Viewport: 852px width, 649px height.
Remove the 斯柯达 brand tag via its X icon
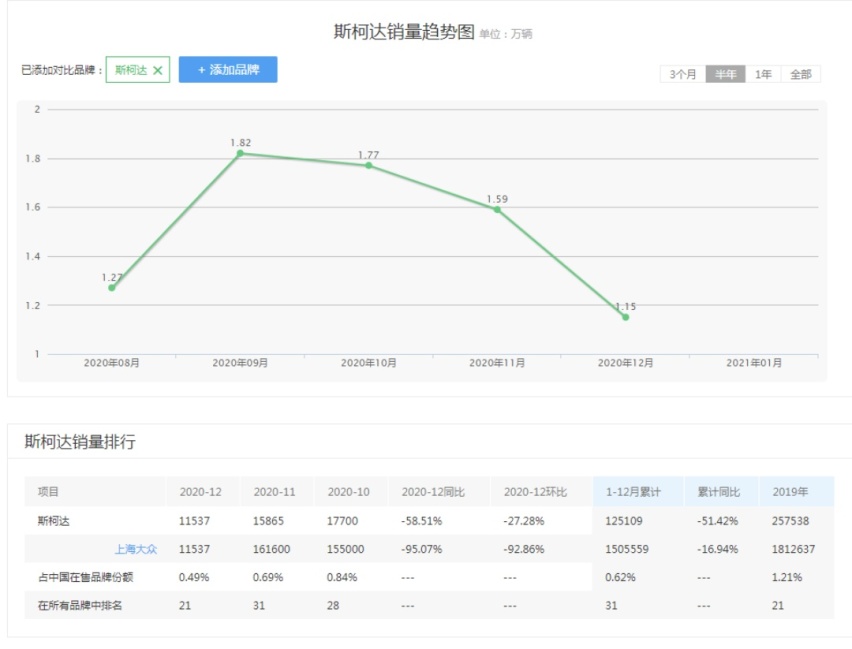point(158,70)
